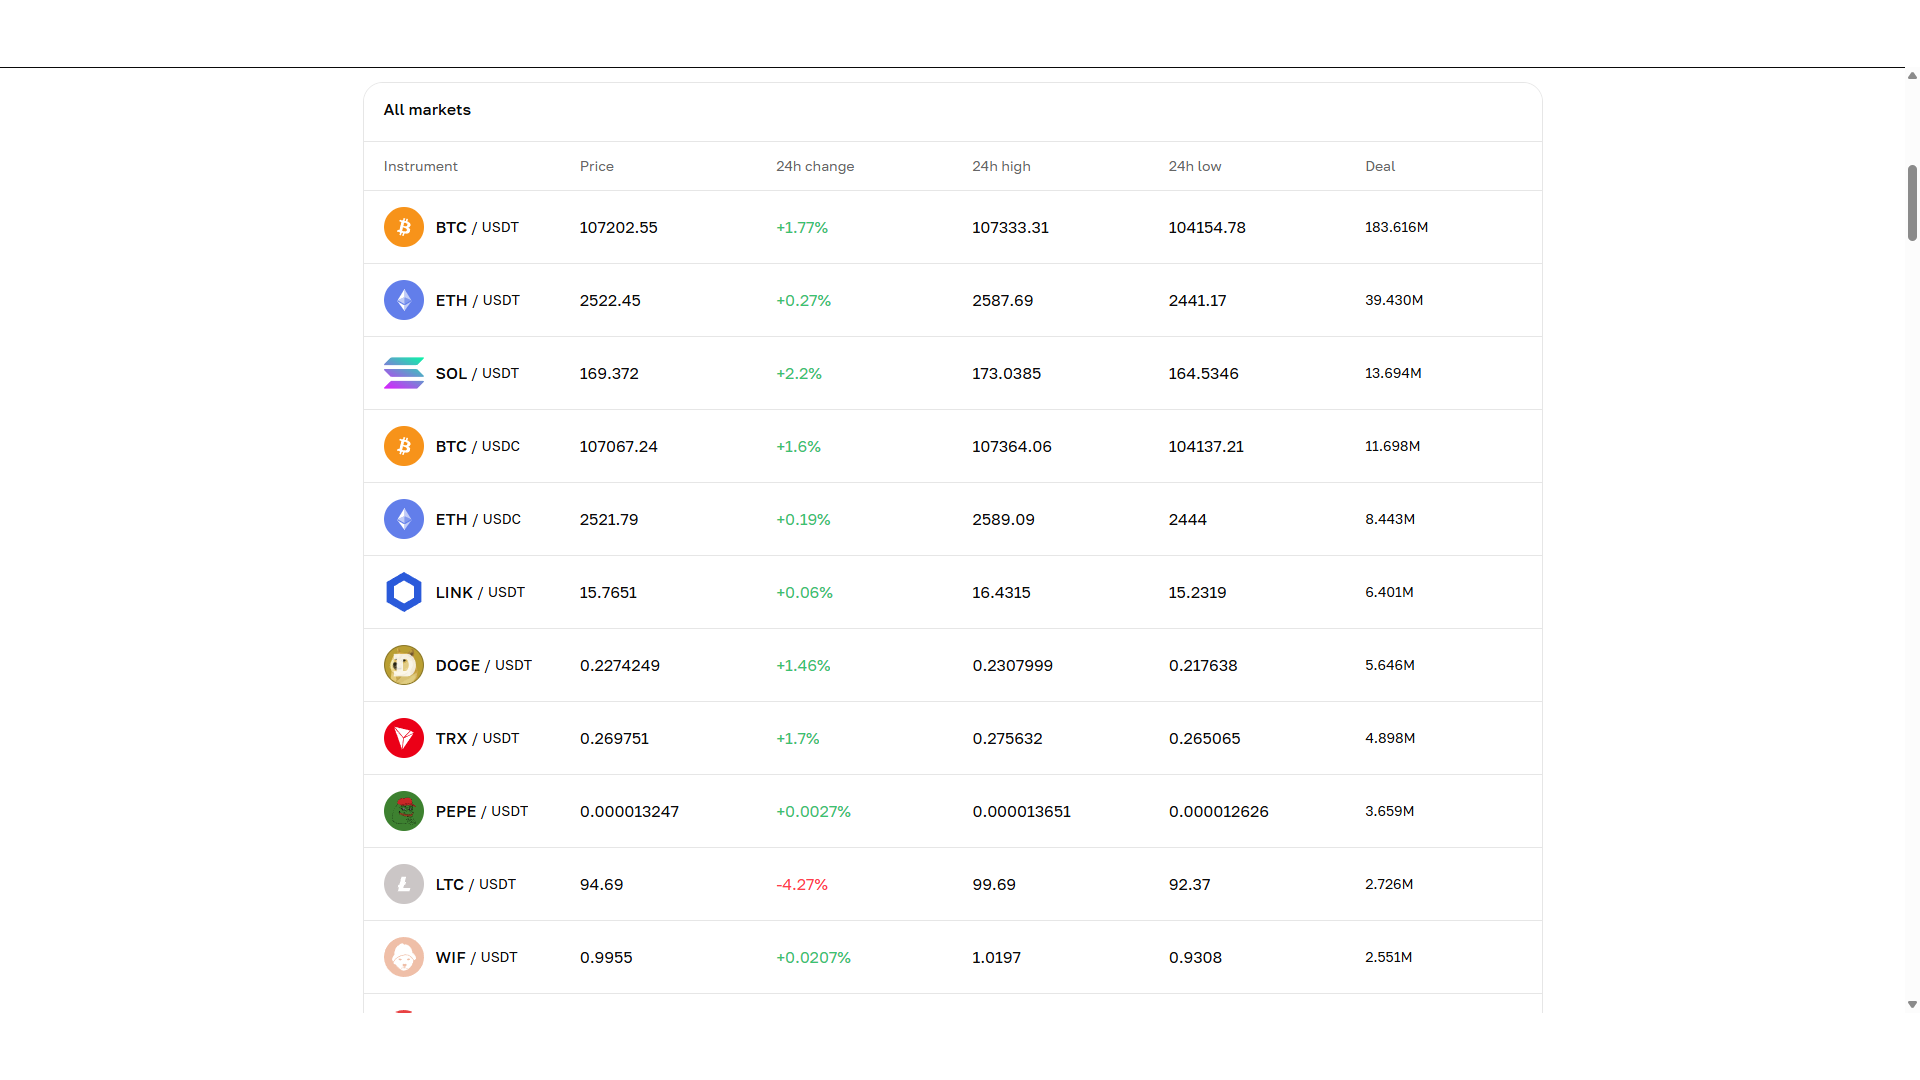Click the 24h low column header
This screenshot has width=1920, height=1080.
tap(1195, 166)
